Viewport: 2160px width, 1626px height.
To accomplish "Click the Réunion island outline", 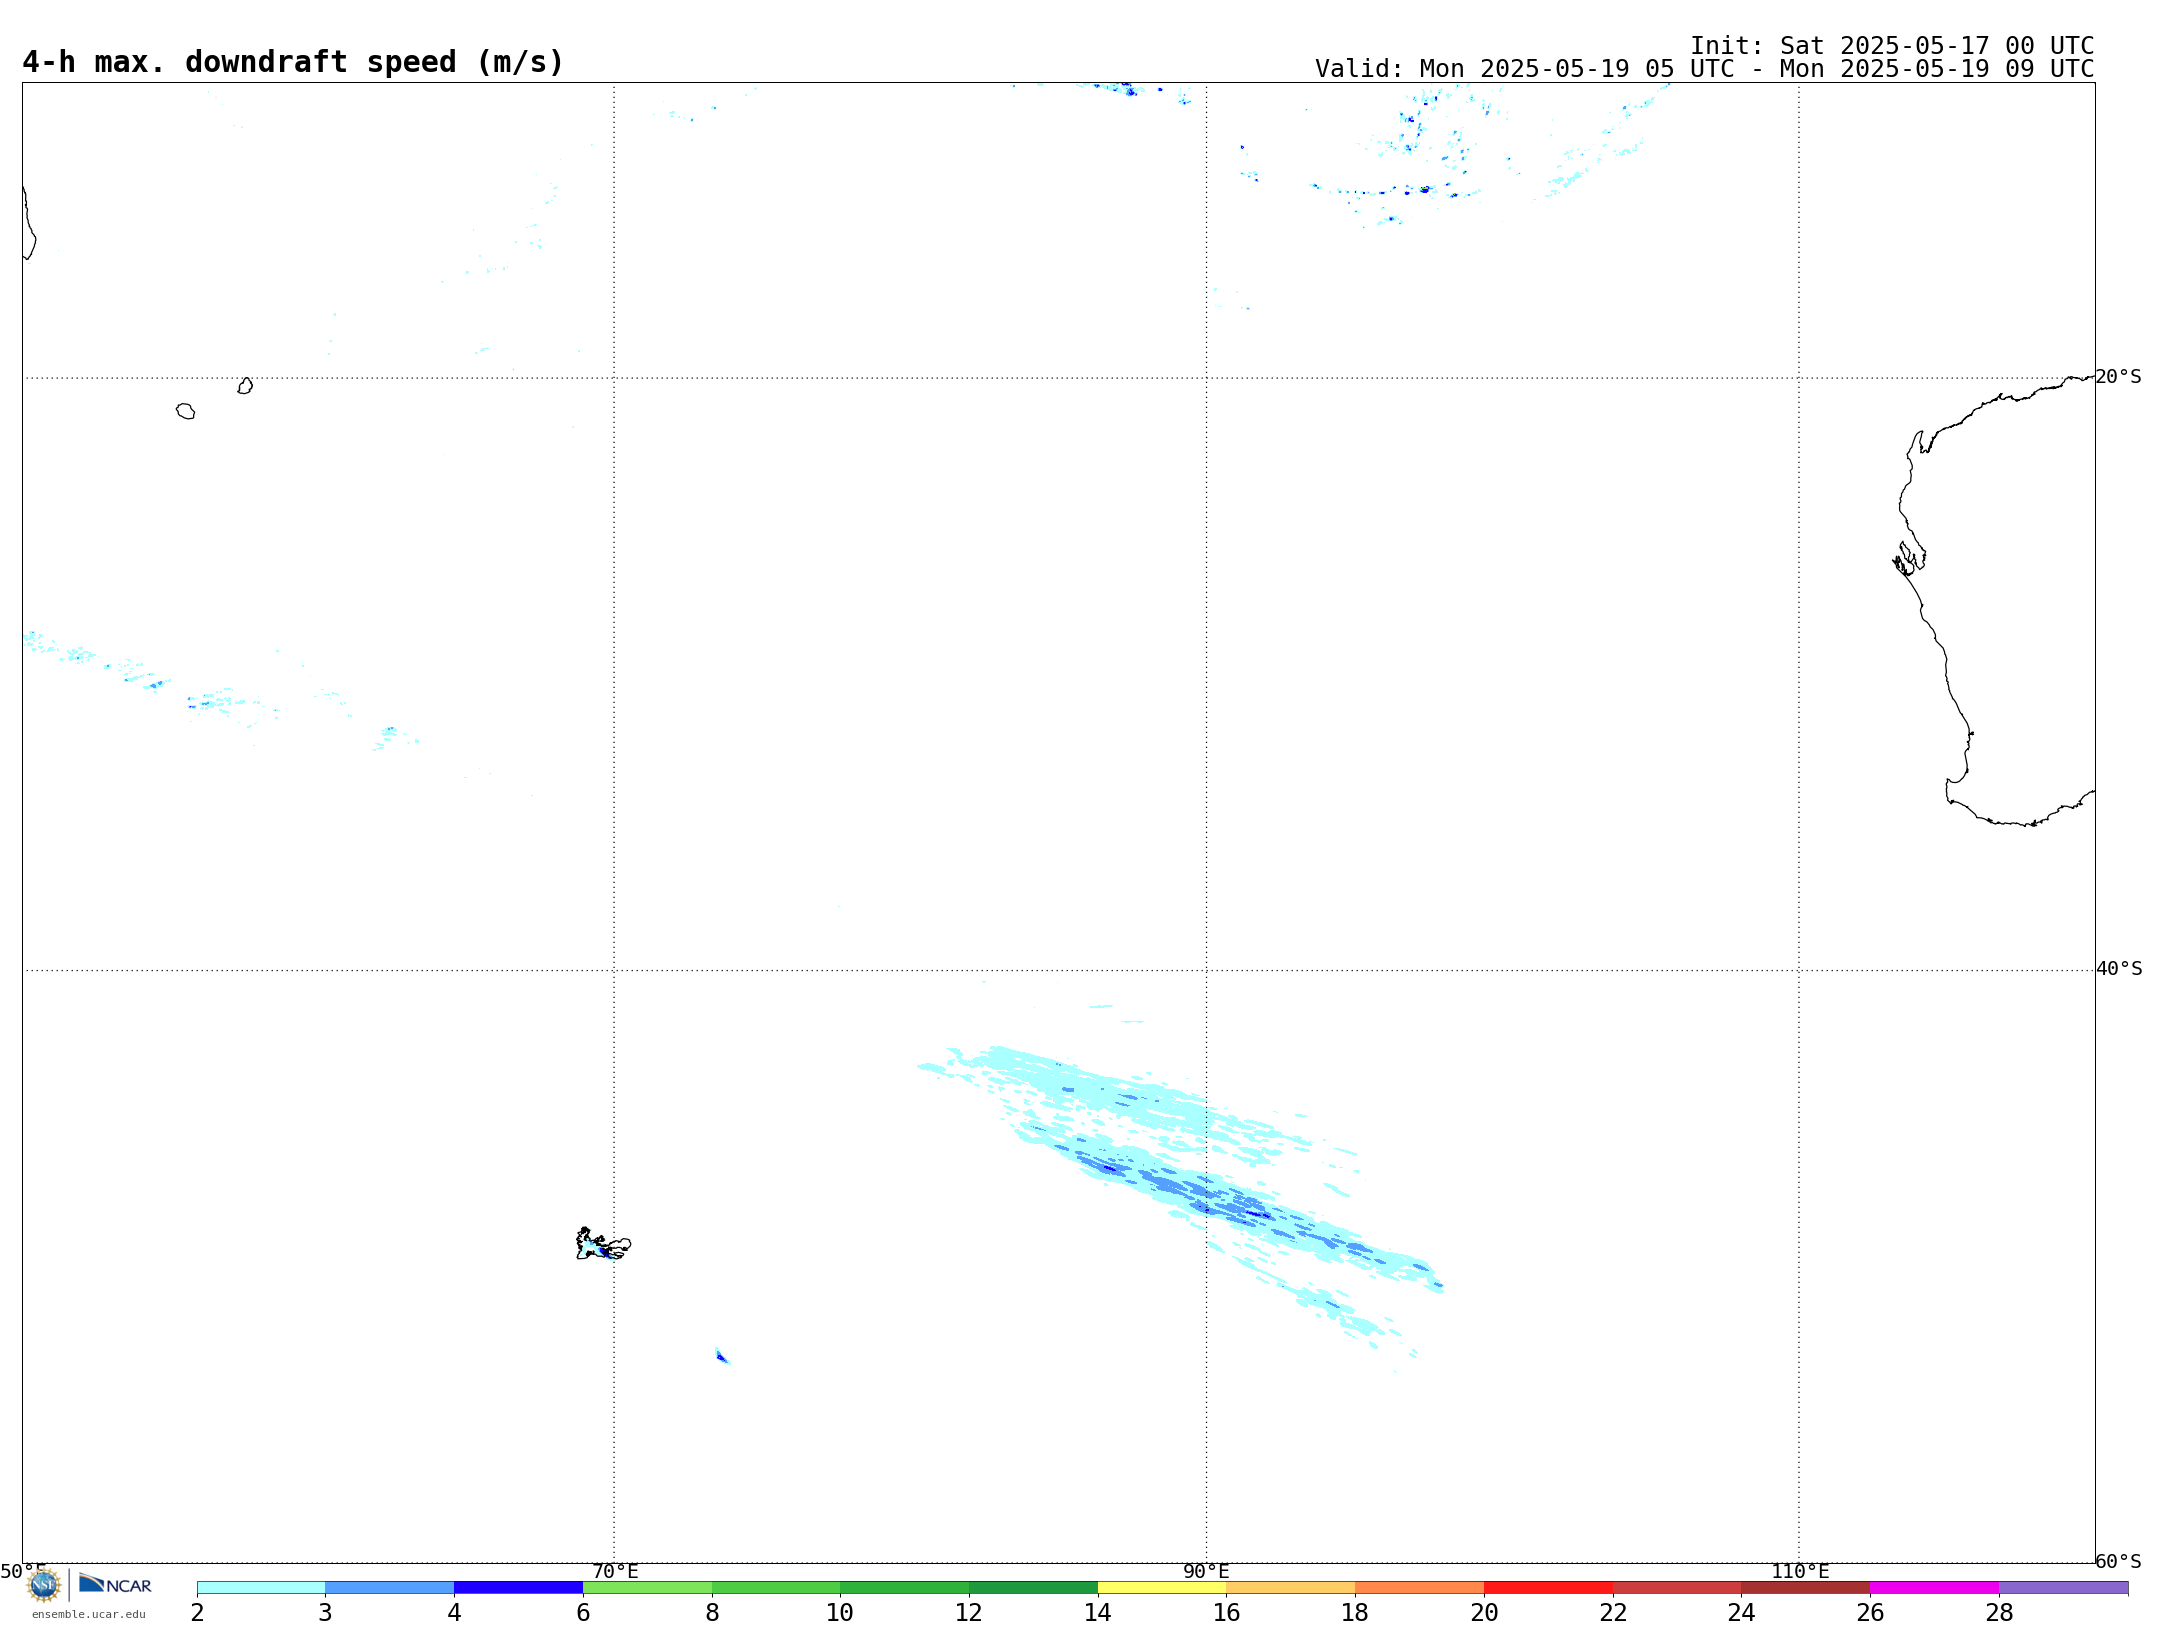I will 185,411.
